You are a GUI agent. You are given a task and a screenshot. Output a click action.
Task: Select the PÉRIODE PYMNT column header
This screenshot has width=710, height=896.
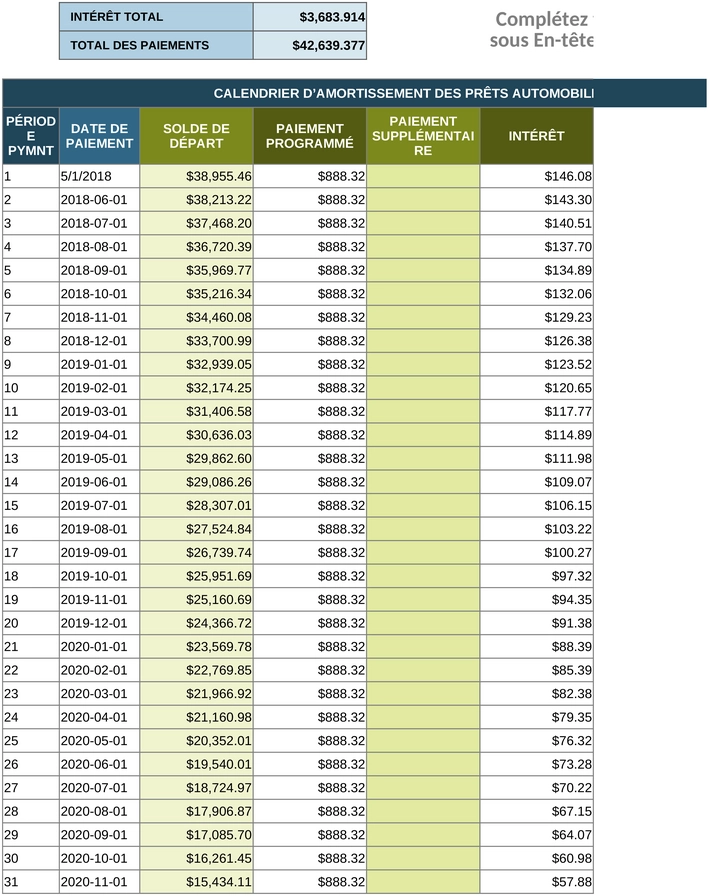point(31,136)
